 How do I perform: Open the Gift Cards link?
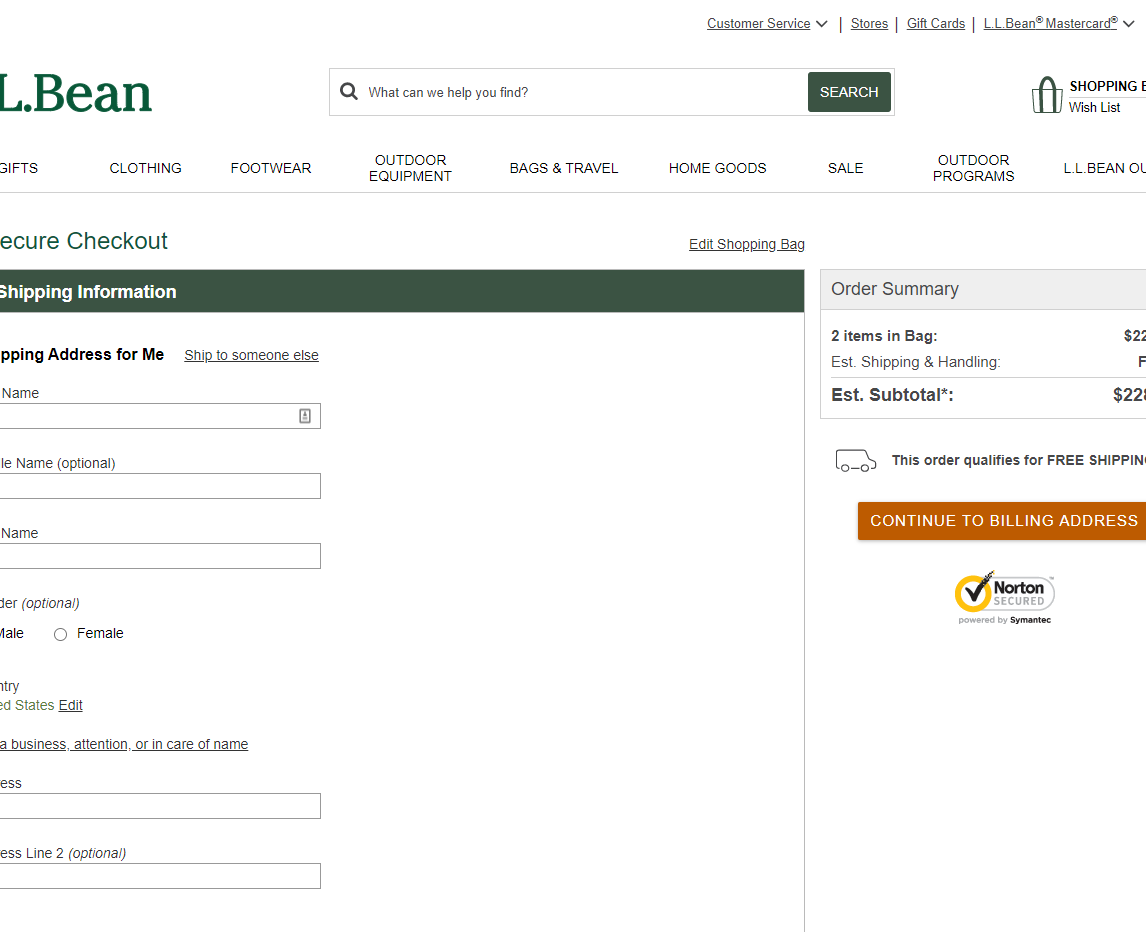(x=936, y=23)
